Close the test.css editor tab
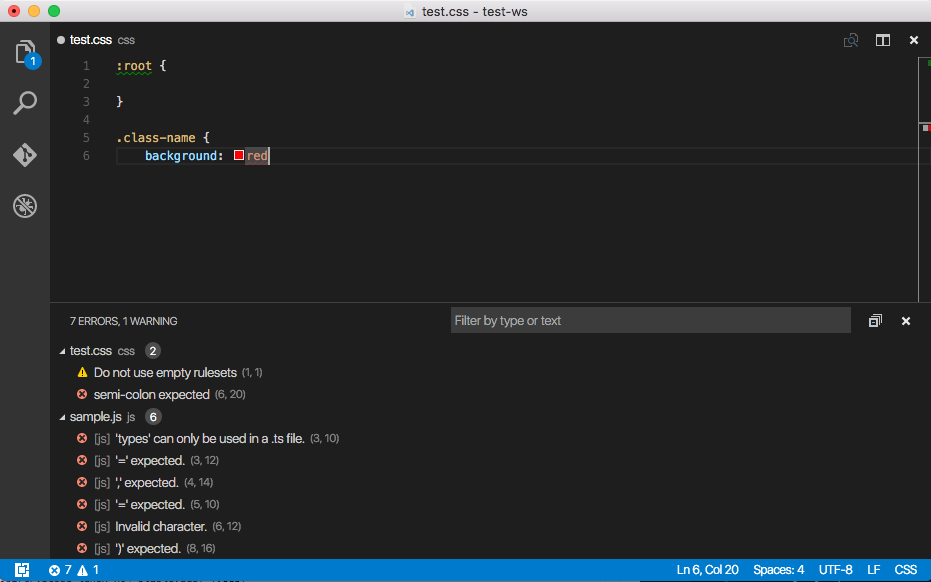 (x=913, y=40)
